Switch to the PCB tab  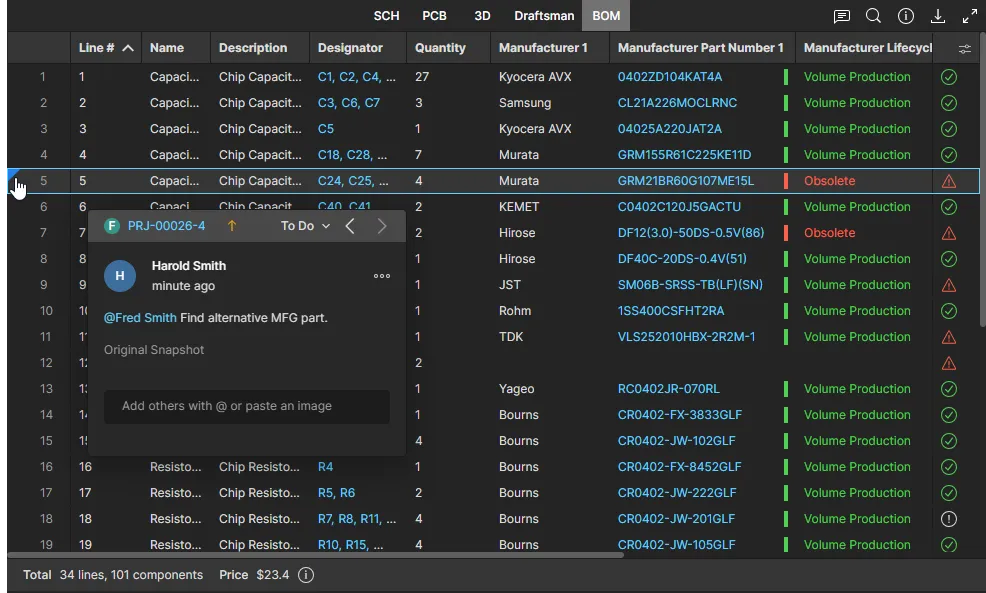pyautogui.click(x=434, y=16)
